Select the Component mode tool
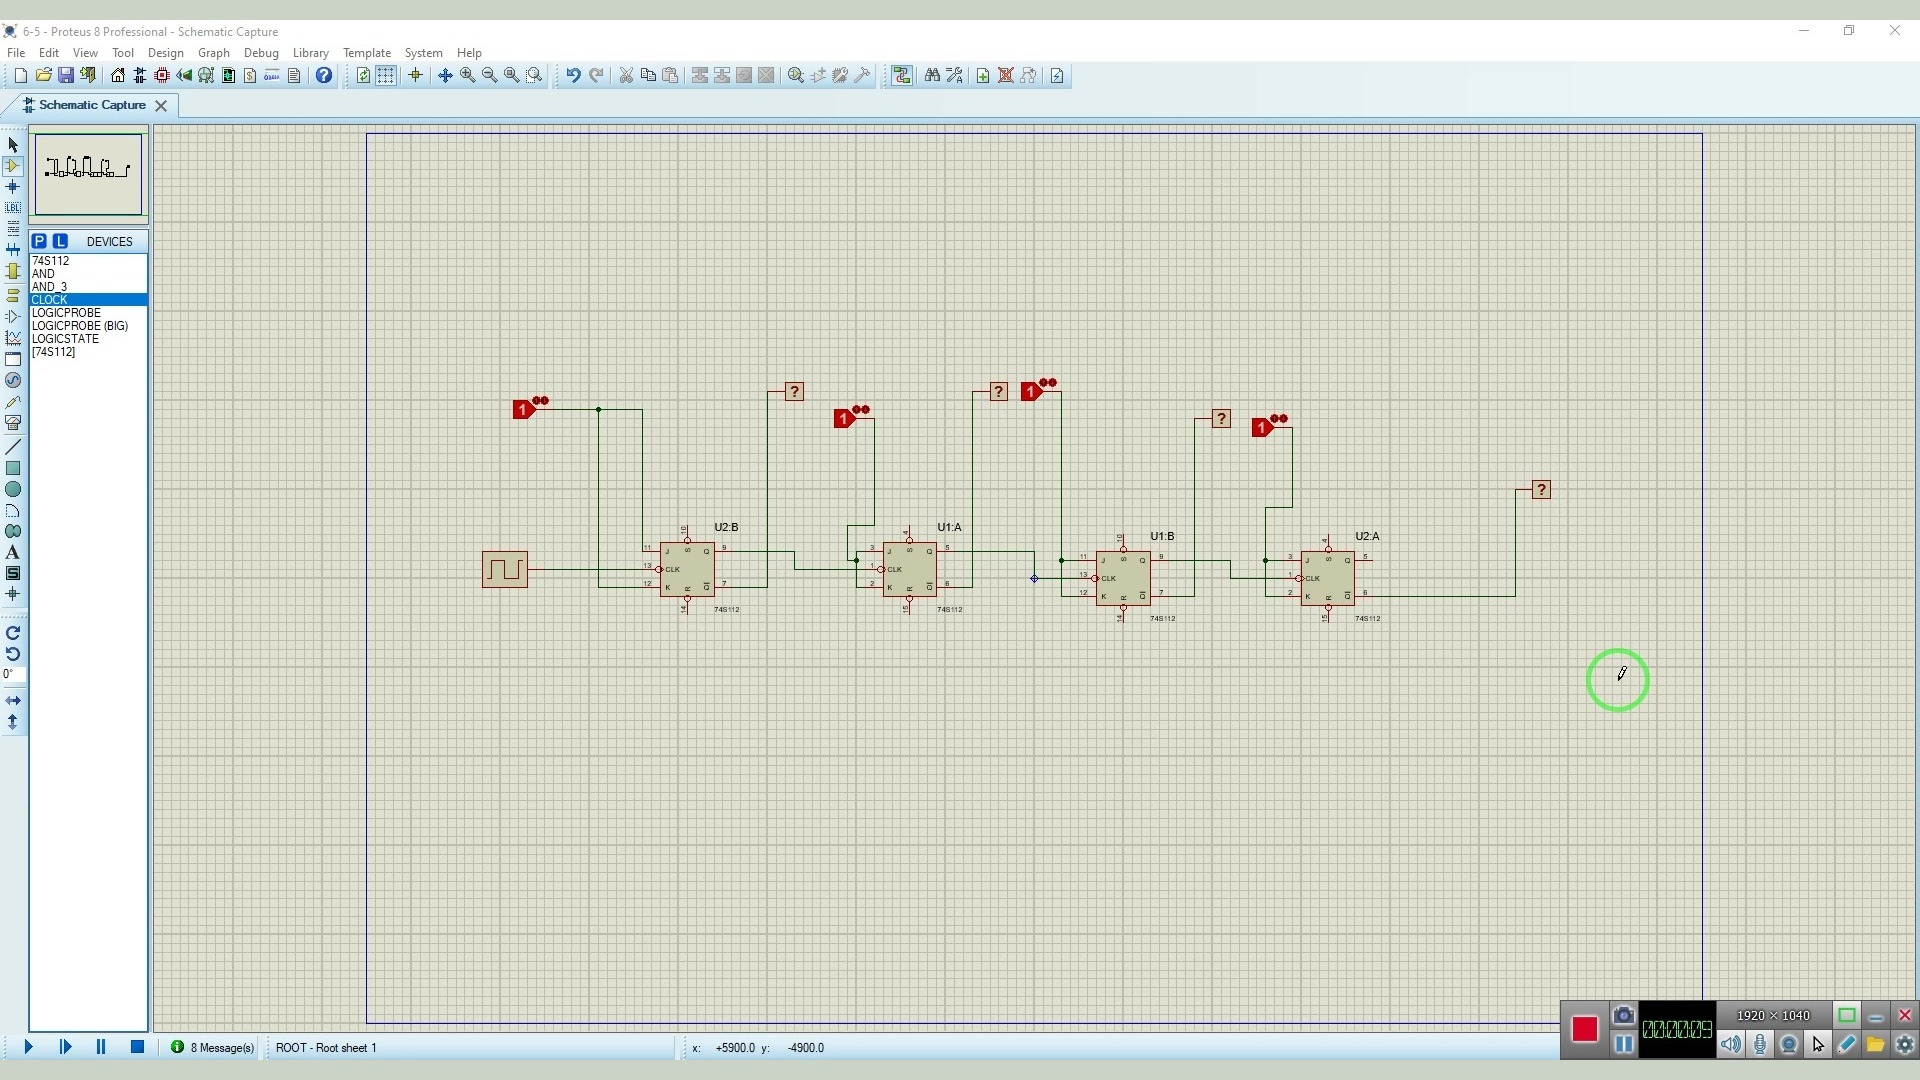 (13, 166)
